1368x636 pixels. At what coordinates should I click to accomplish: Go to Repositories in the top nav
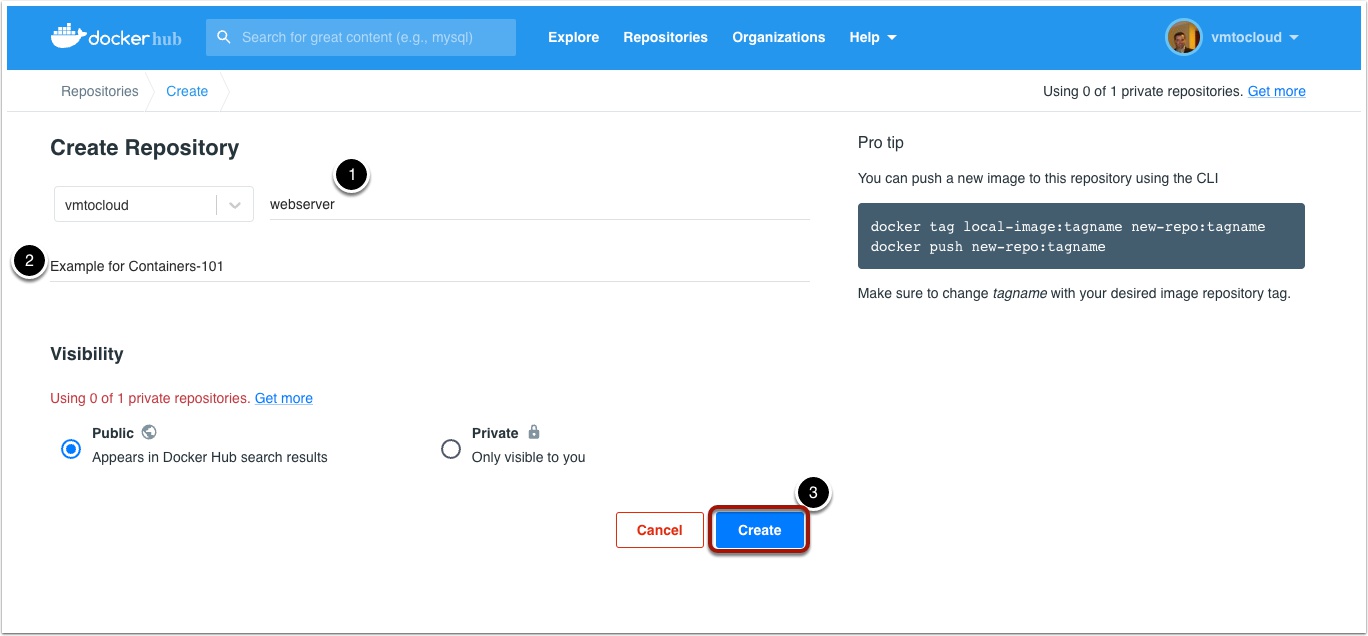pyautogui.click(x=665, y=37)
